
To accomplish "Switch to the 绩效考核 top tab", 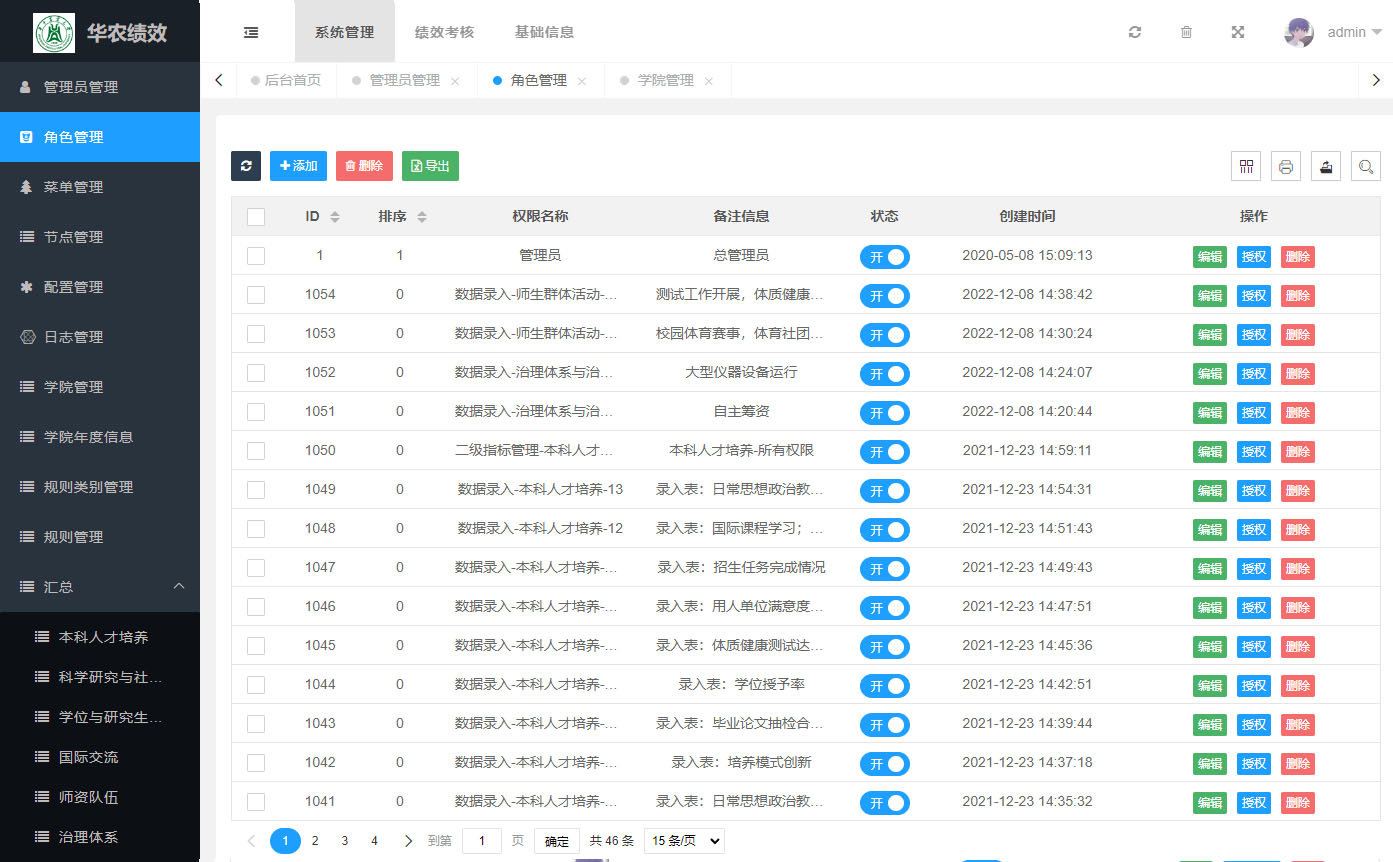I will pos(444,32).
